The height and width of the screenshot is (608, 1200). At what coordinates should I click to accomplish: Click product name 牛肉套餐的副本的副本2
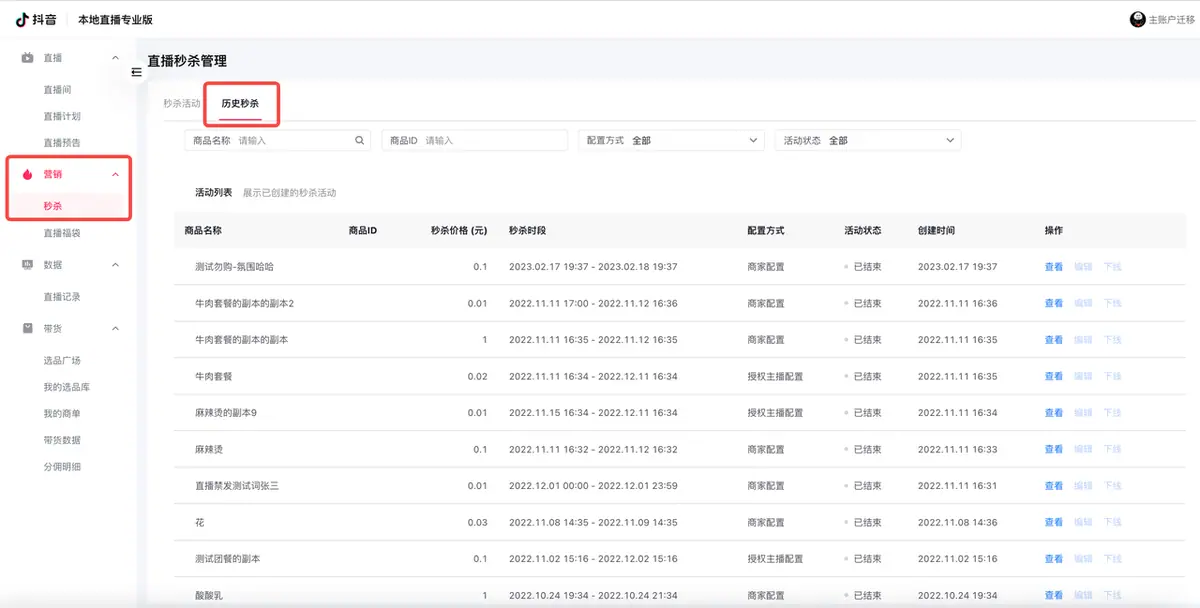tap(244, 303)
